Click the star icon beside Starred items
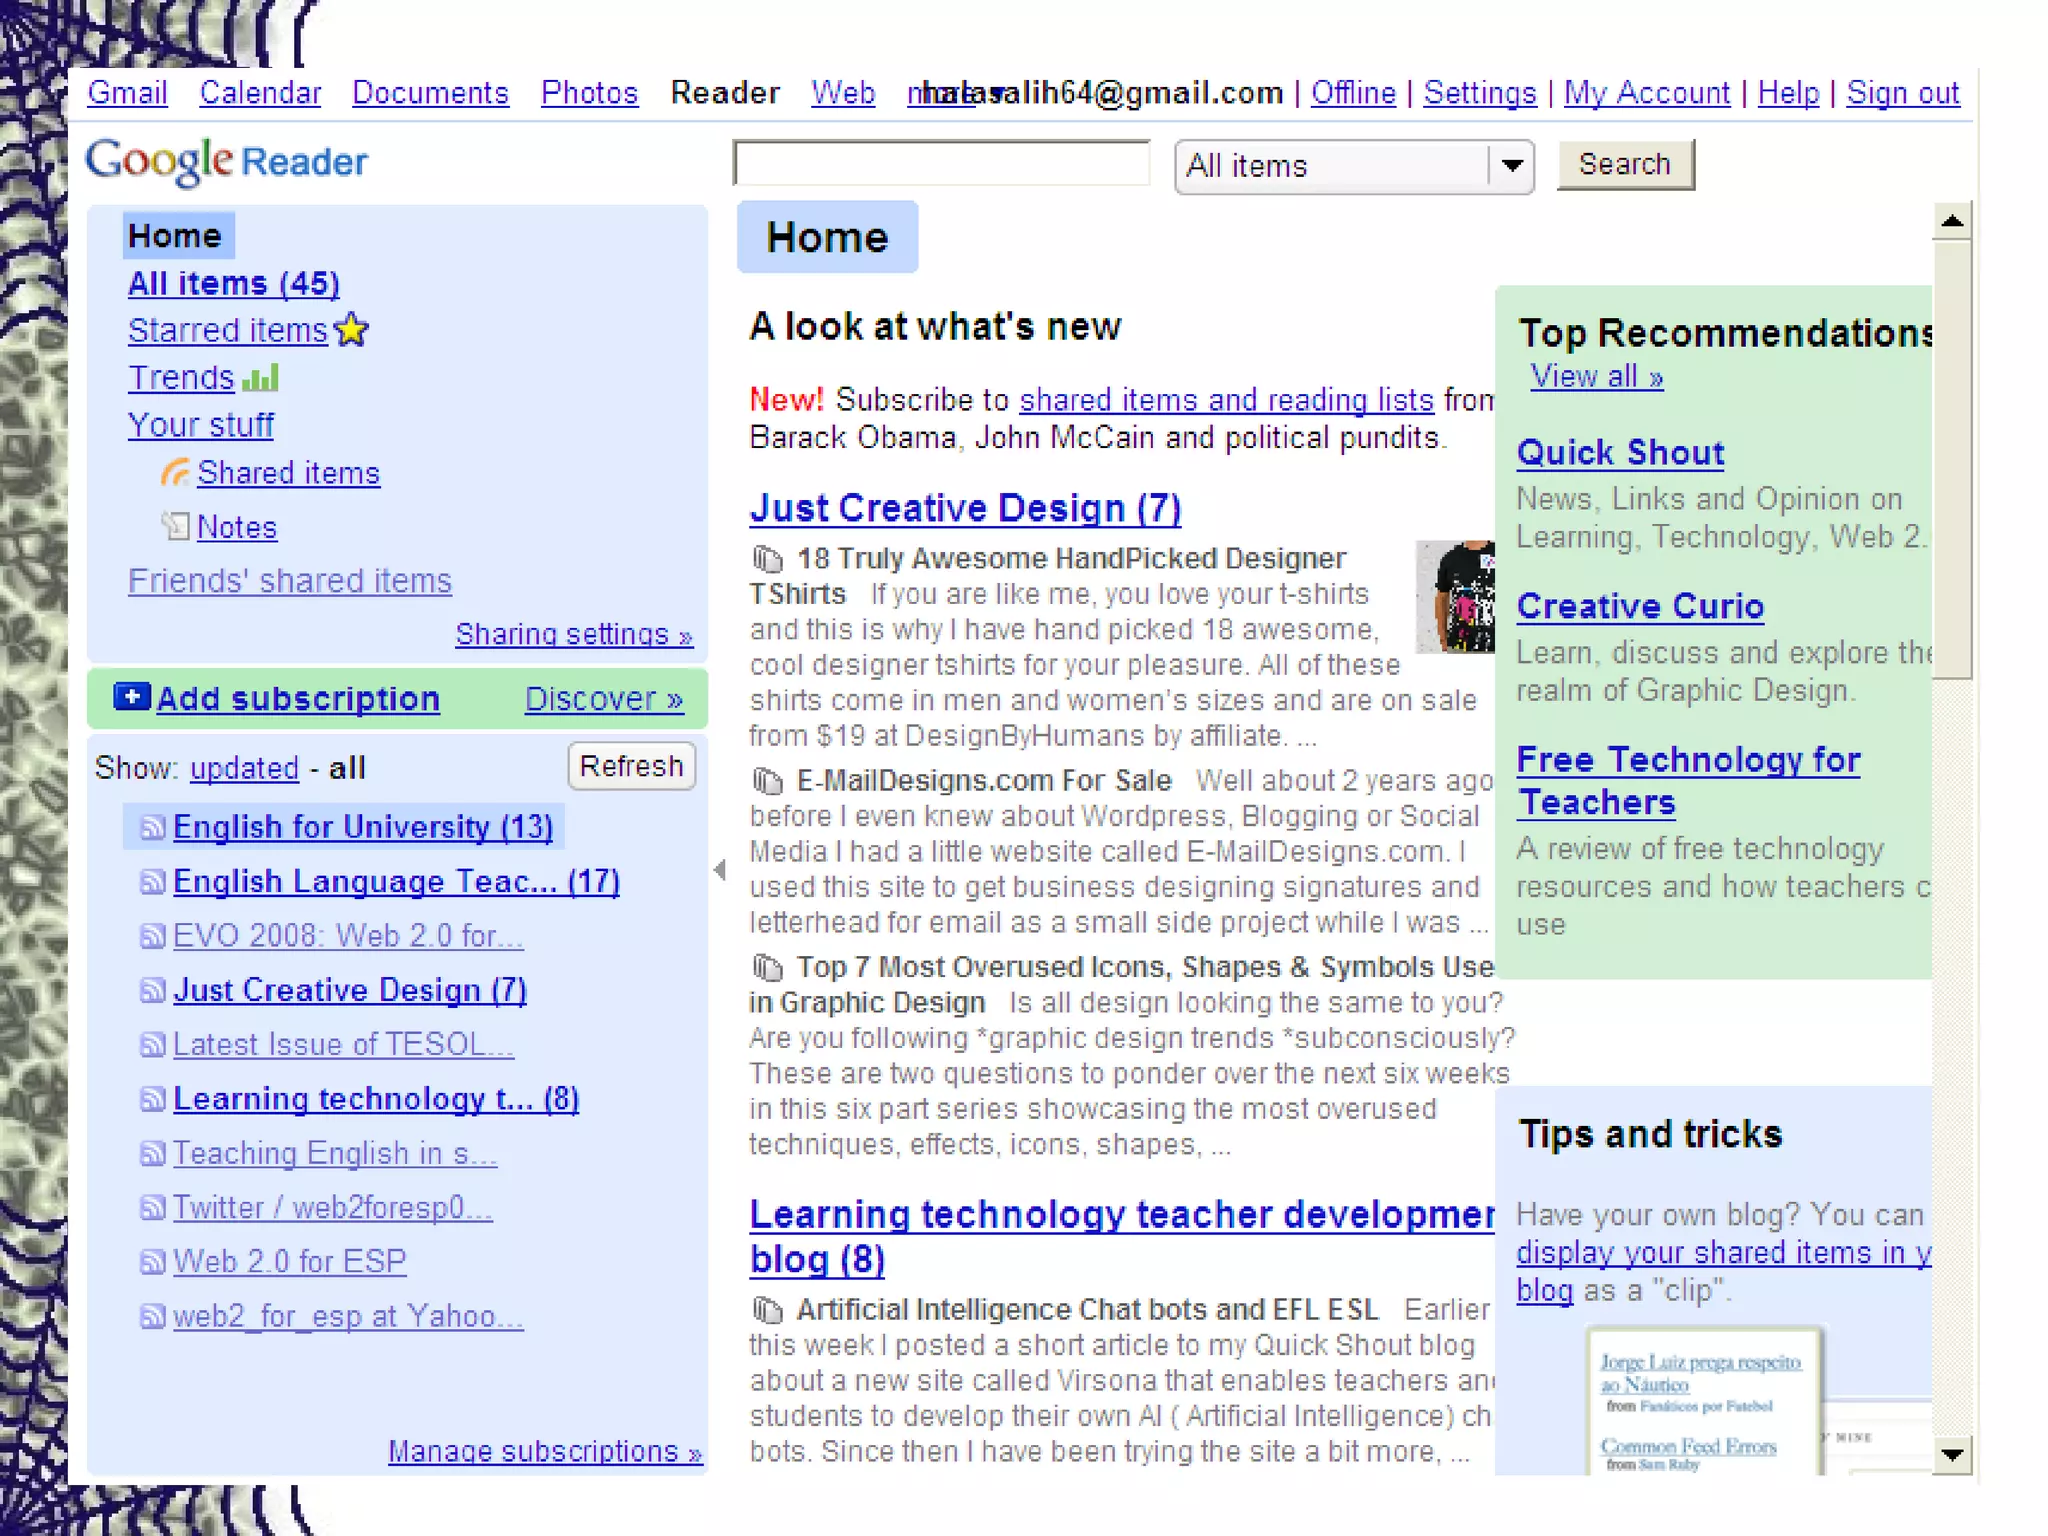 351,329
